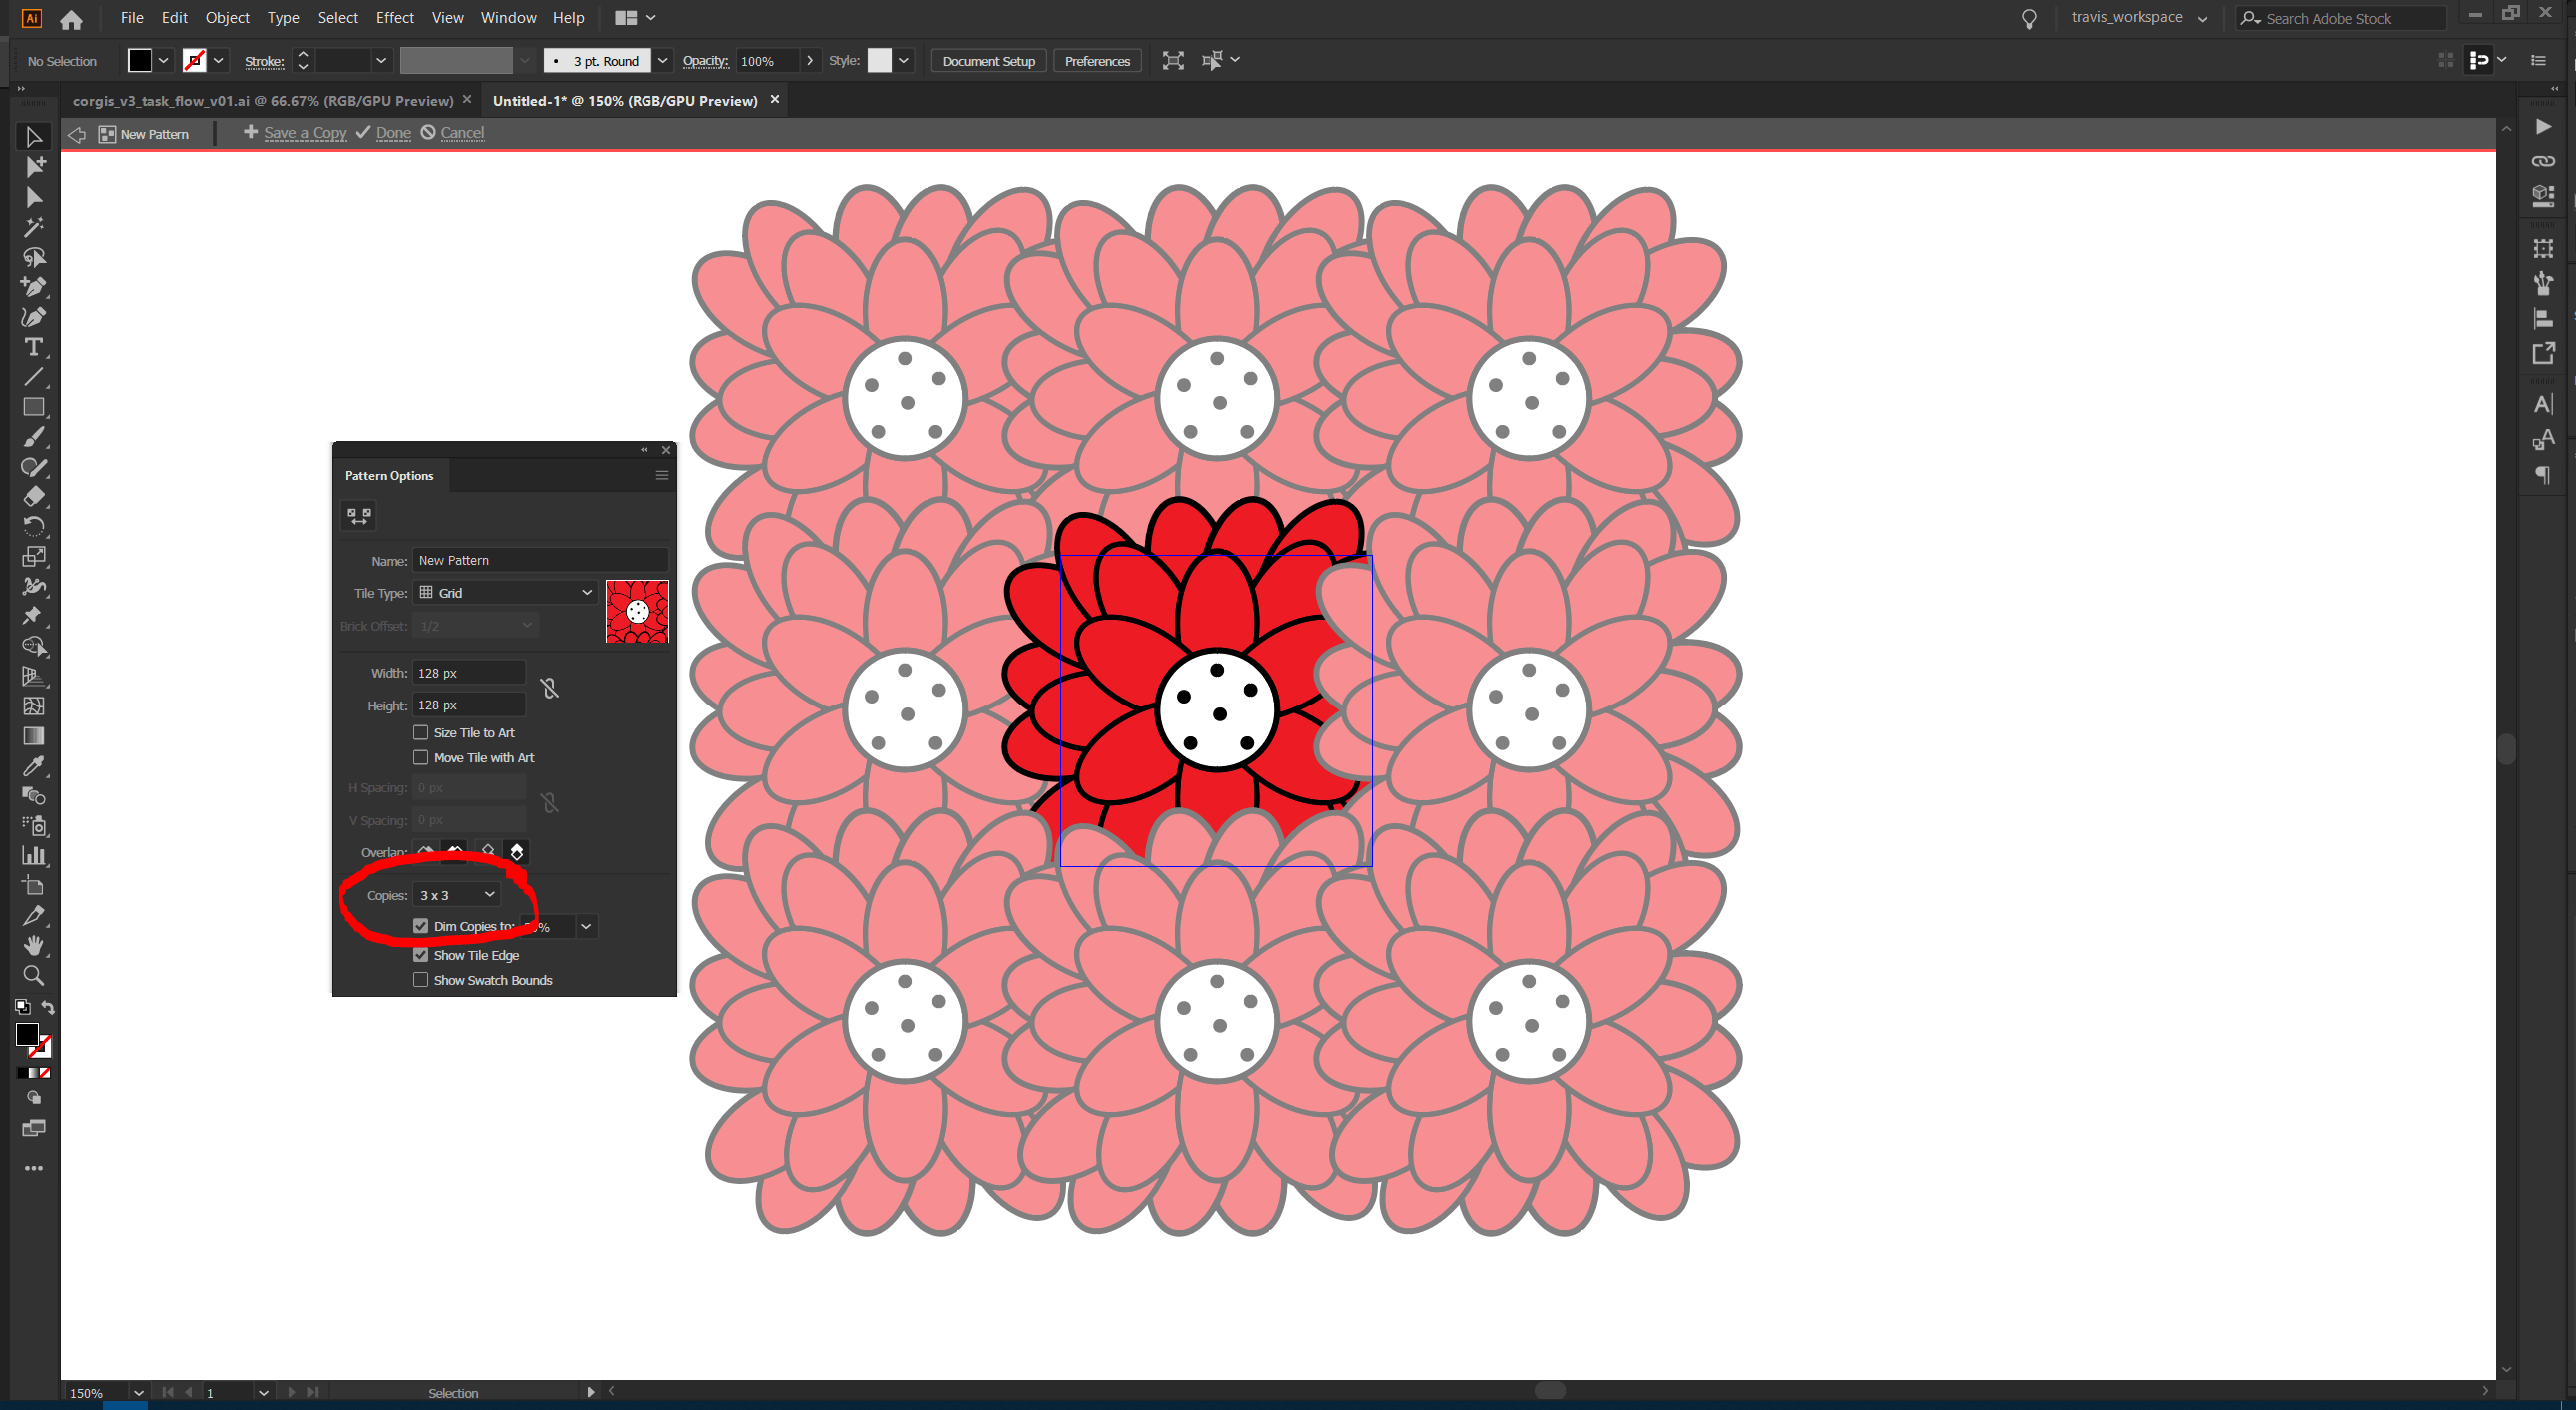Select the Rectangle tool
The image size is (2576, 1410).
pyautogui.click(x=33, y=407)
